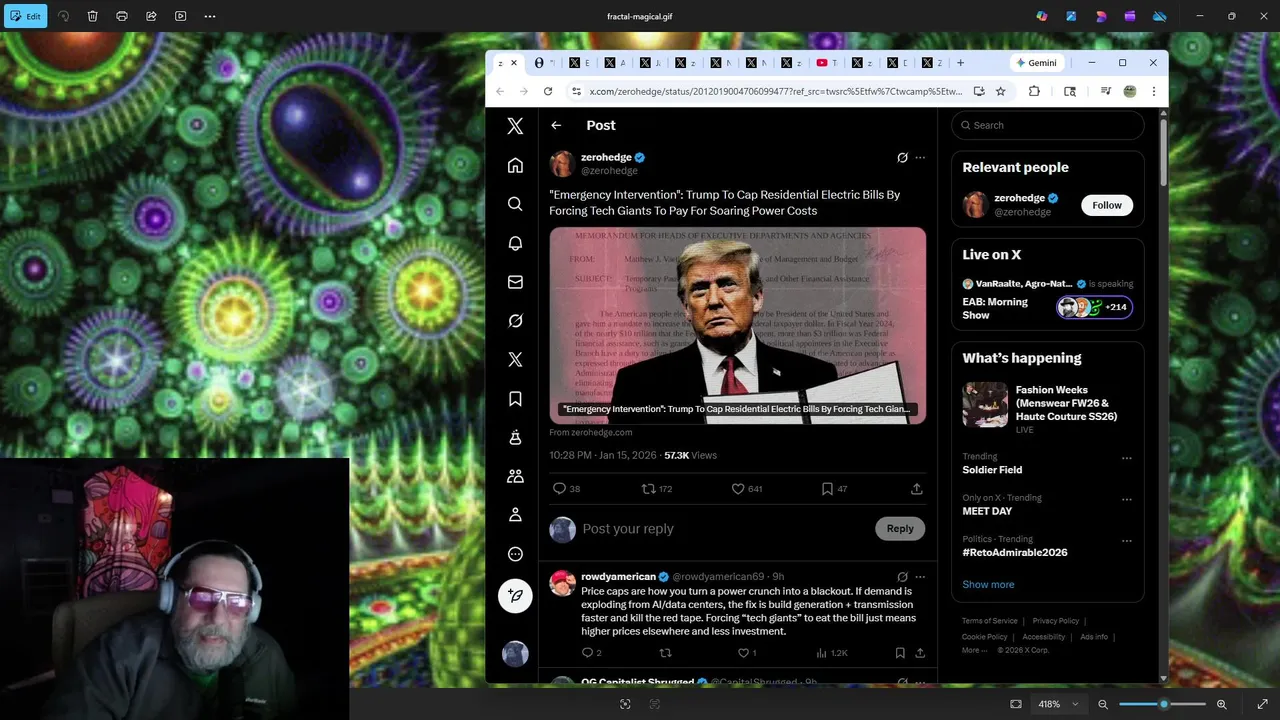Open Explore search in X sidebar

(x=515, y=204)
